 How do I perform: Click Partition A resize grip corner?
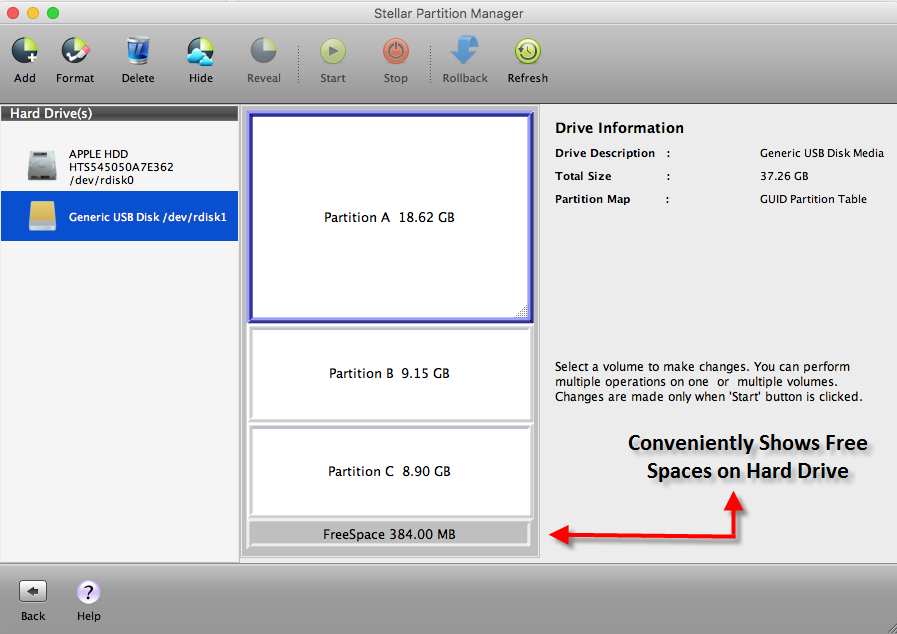(x=521, y=311)
